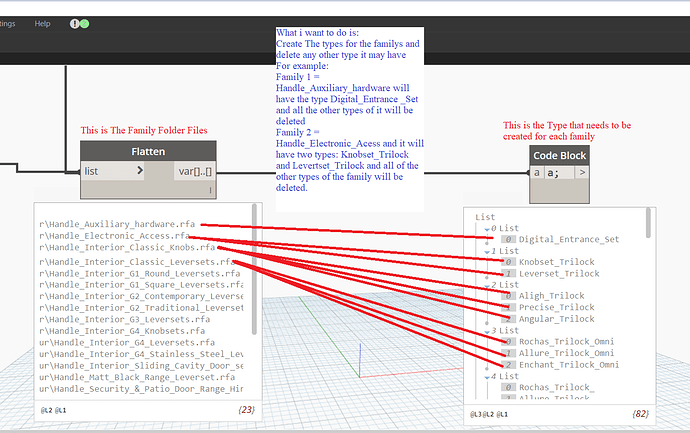Click the Code Block preview scrollbar

(648, 223)
